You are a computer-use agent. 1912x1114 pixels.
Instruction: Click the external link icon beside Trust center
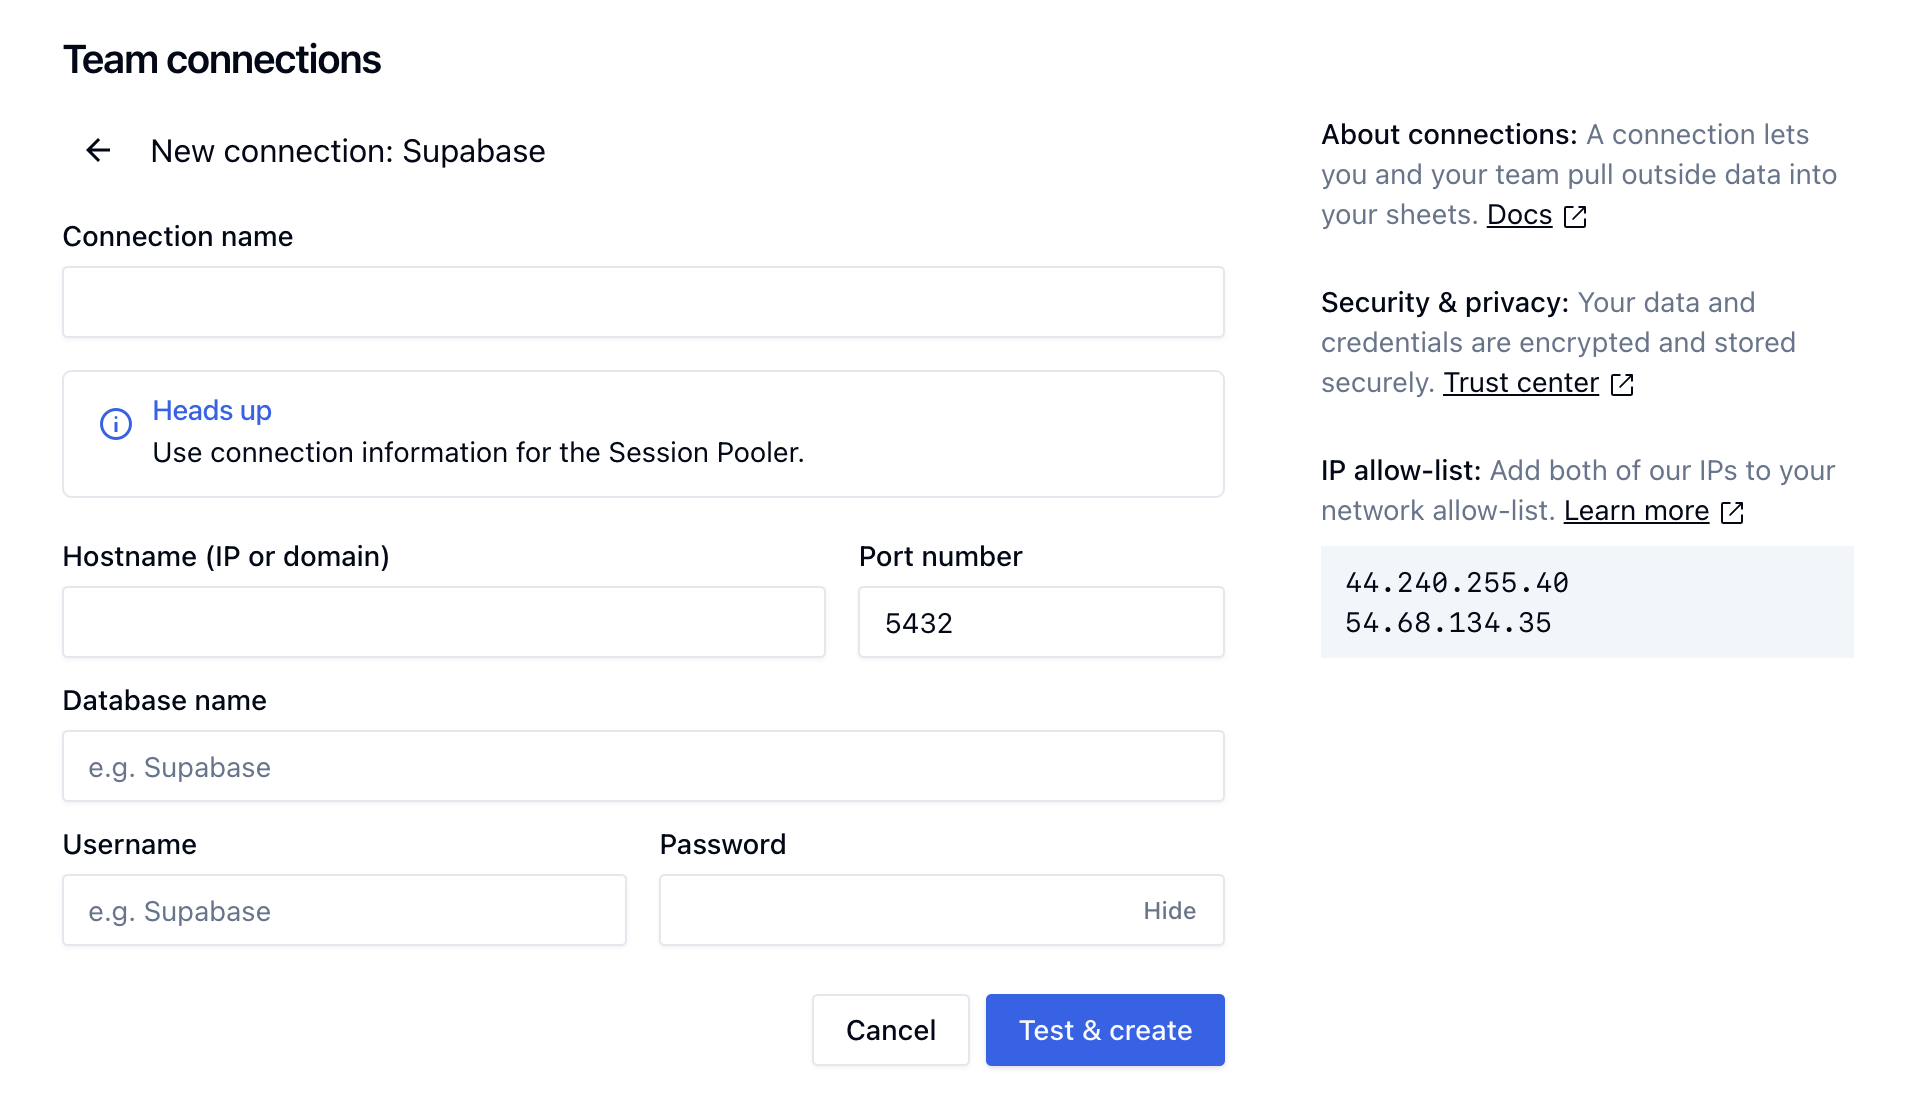tap(1622, 384)
